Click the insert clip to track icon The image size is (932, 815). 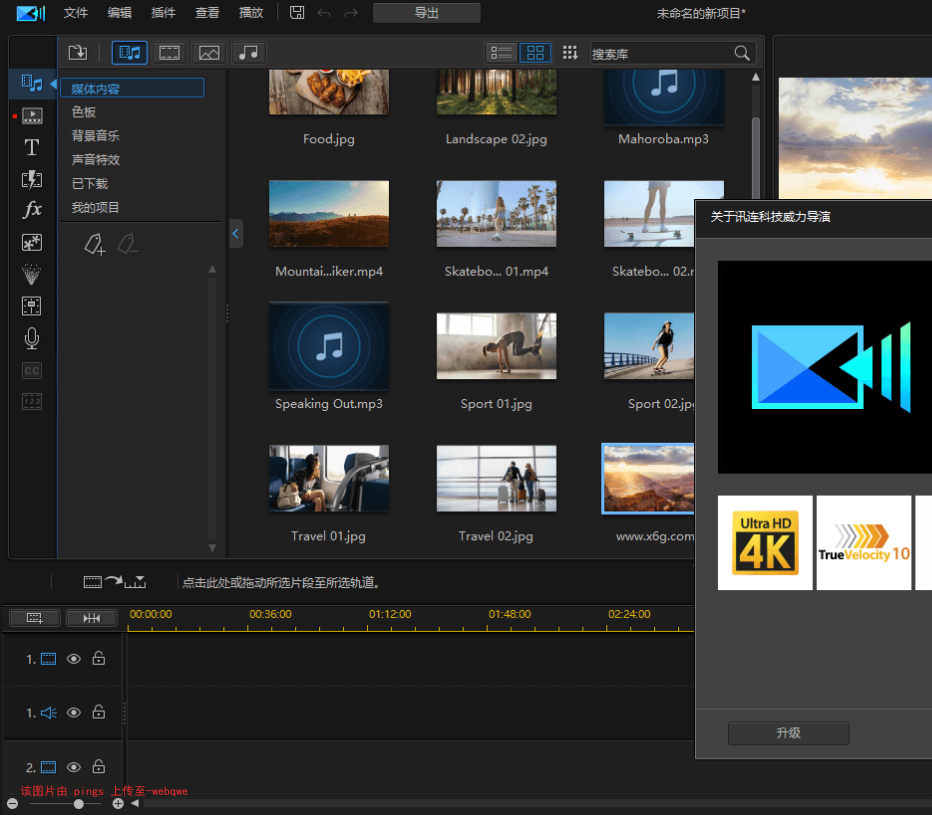(115, 582)
